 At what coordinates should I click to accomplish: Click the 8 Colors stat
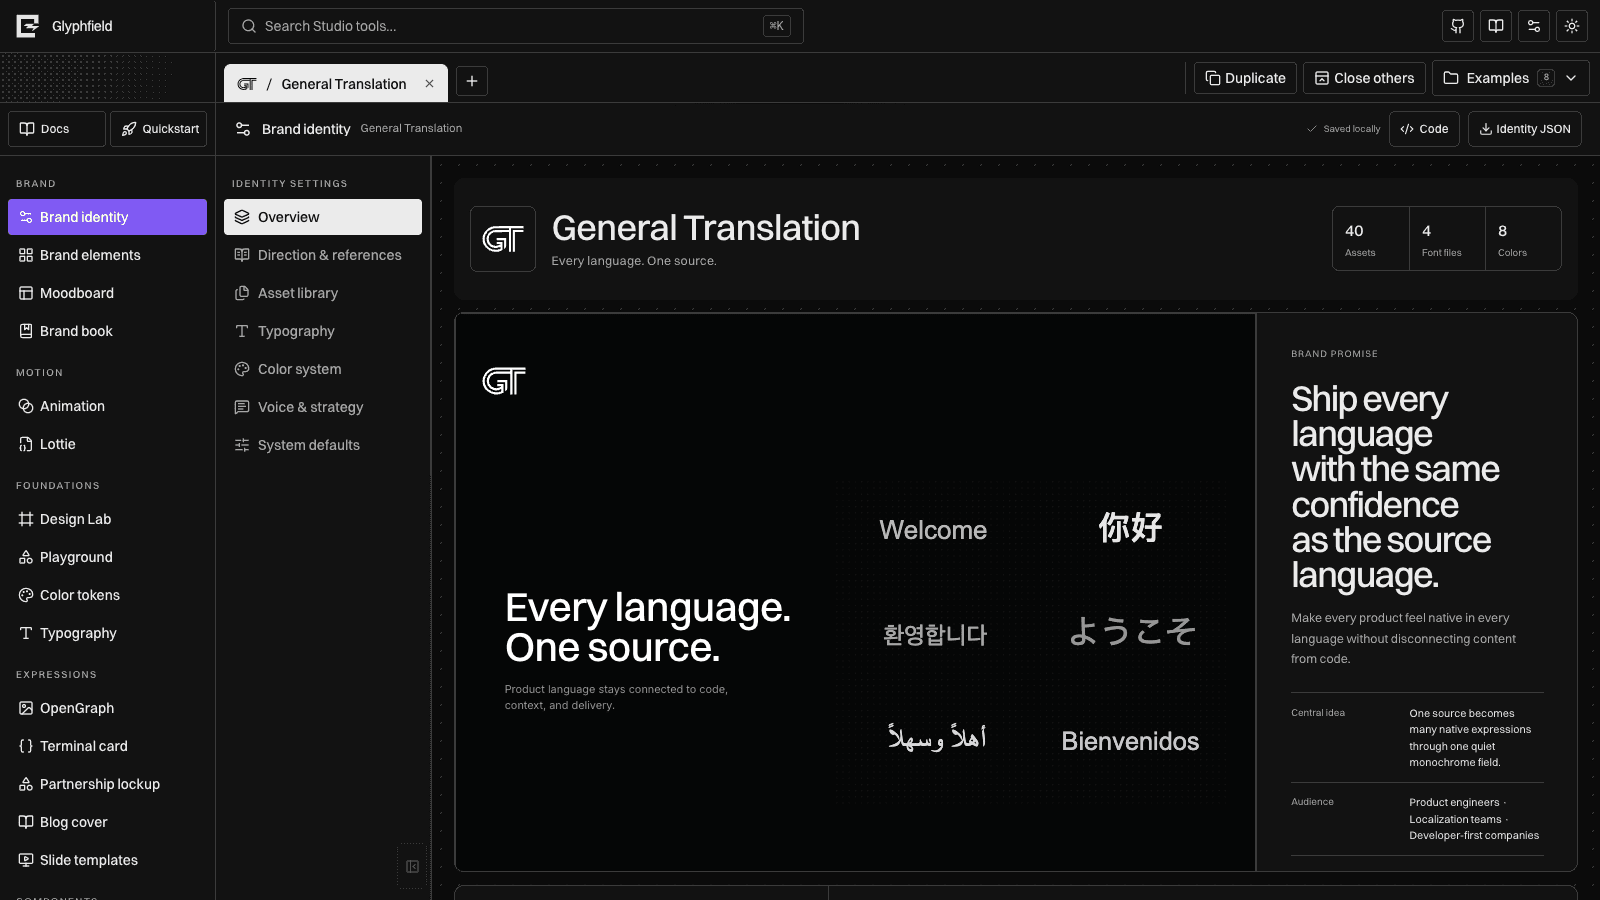pyautogui.click(x=1523, y=239)
